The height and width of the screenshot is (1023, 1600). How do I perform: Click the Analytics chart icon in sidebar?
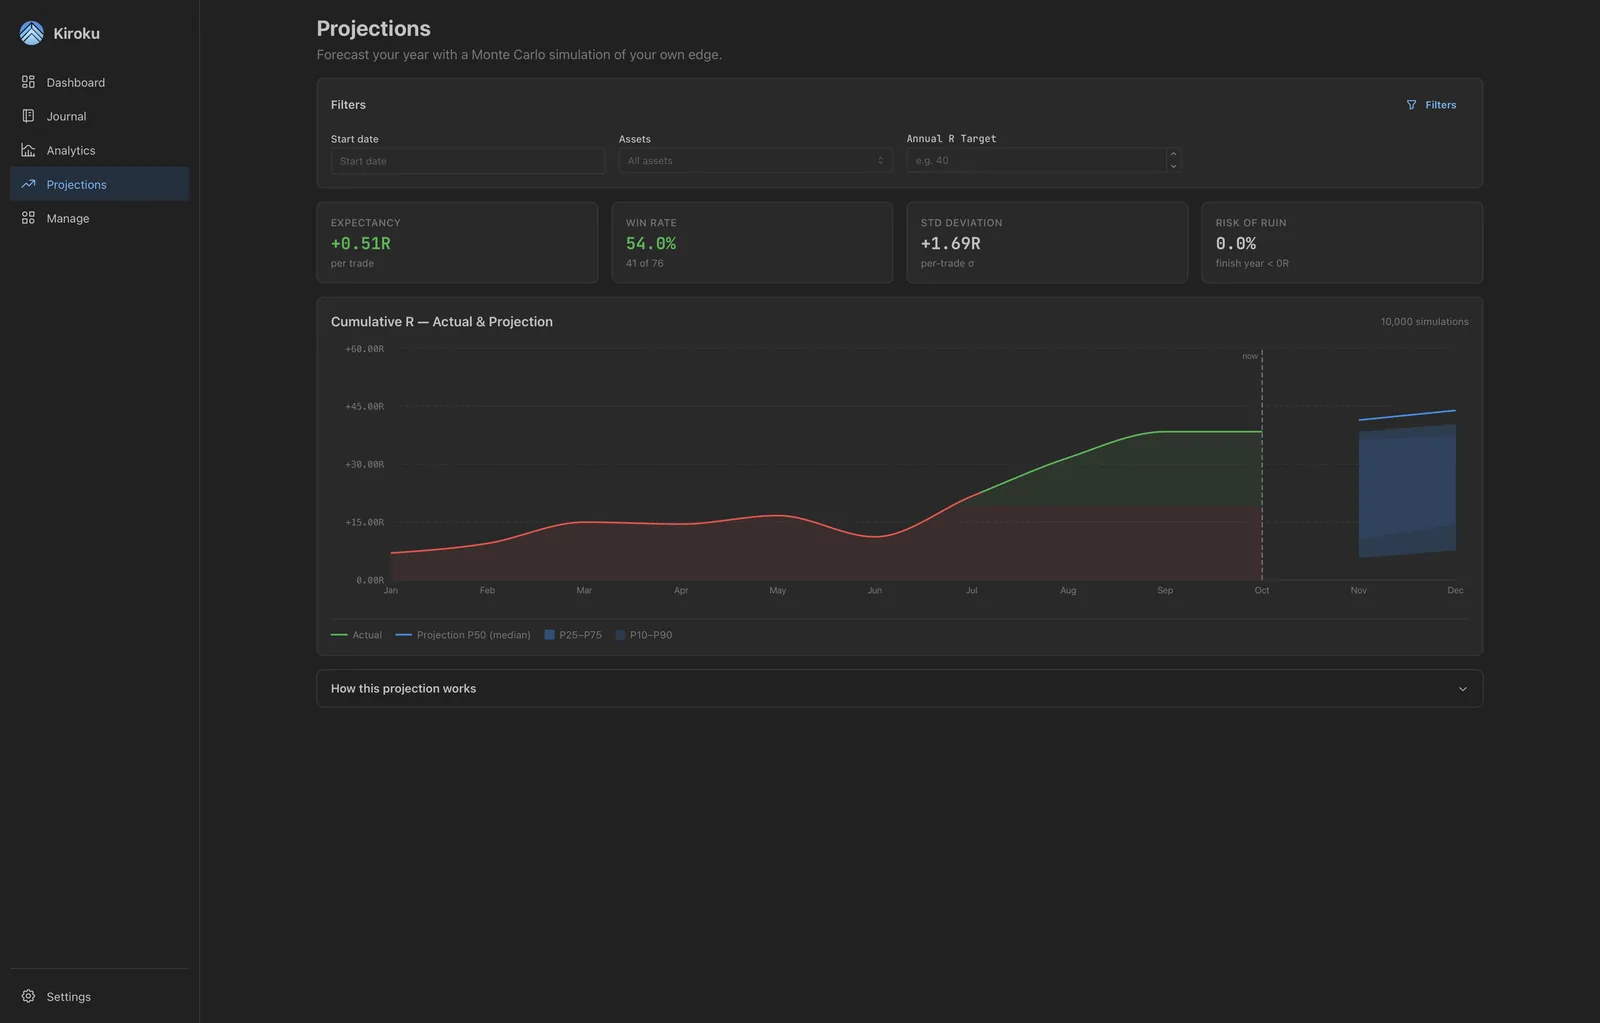[x=28, y=150]
